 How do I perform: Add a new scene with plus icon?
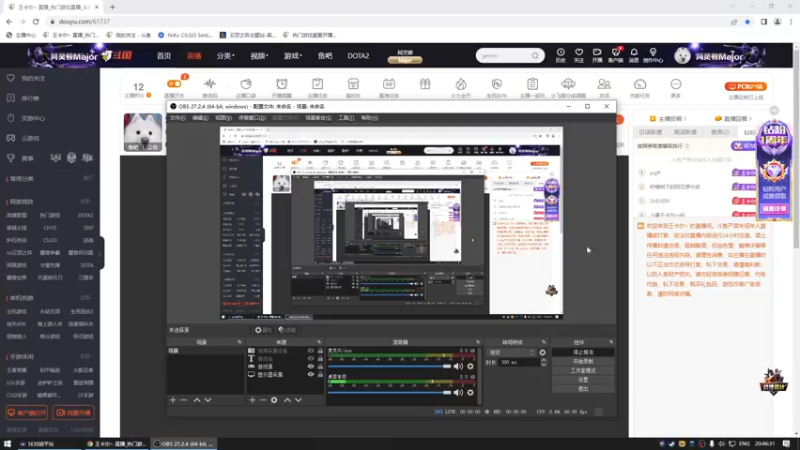(173, 401)
